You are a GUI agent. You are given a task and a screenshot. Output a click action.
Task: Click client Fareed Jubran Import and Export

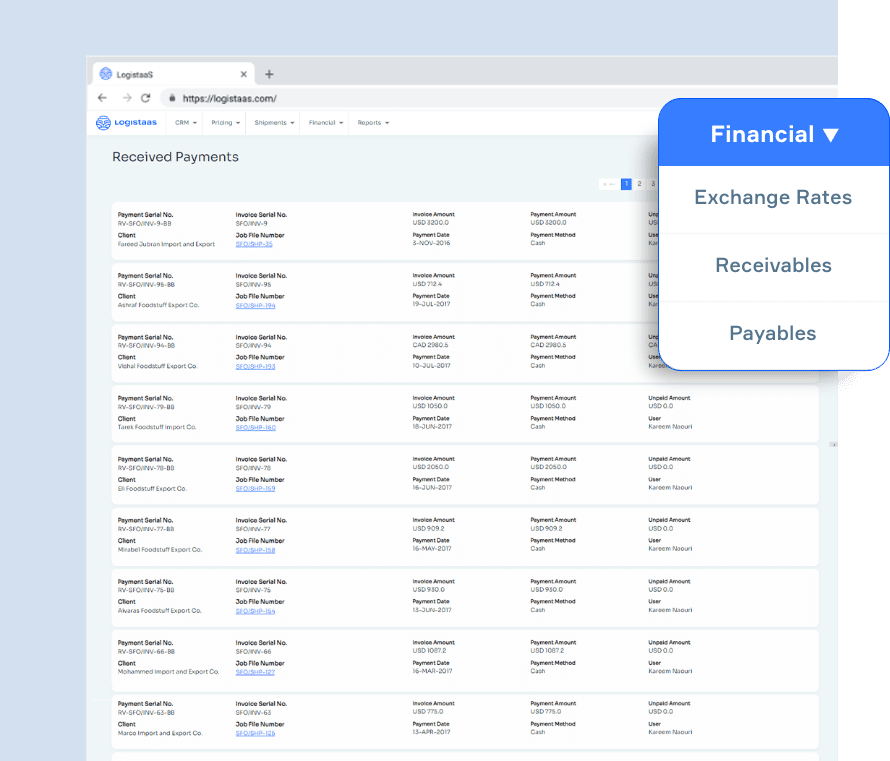pos(166,244)
